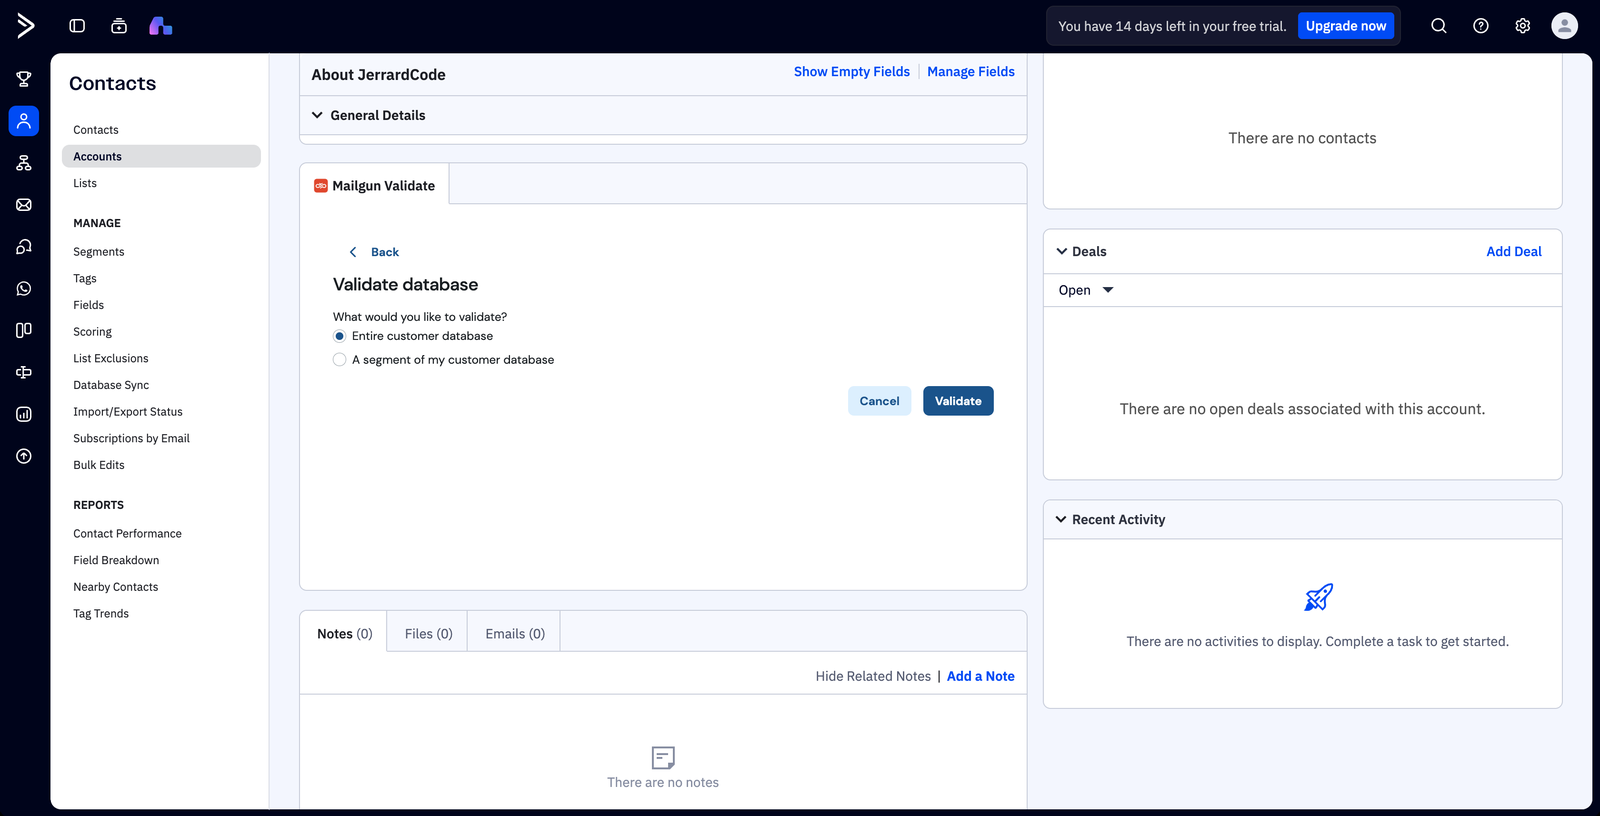
Task: Open the help question mark icon
Action: coord(1481,26)
